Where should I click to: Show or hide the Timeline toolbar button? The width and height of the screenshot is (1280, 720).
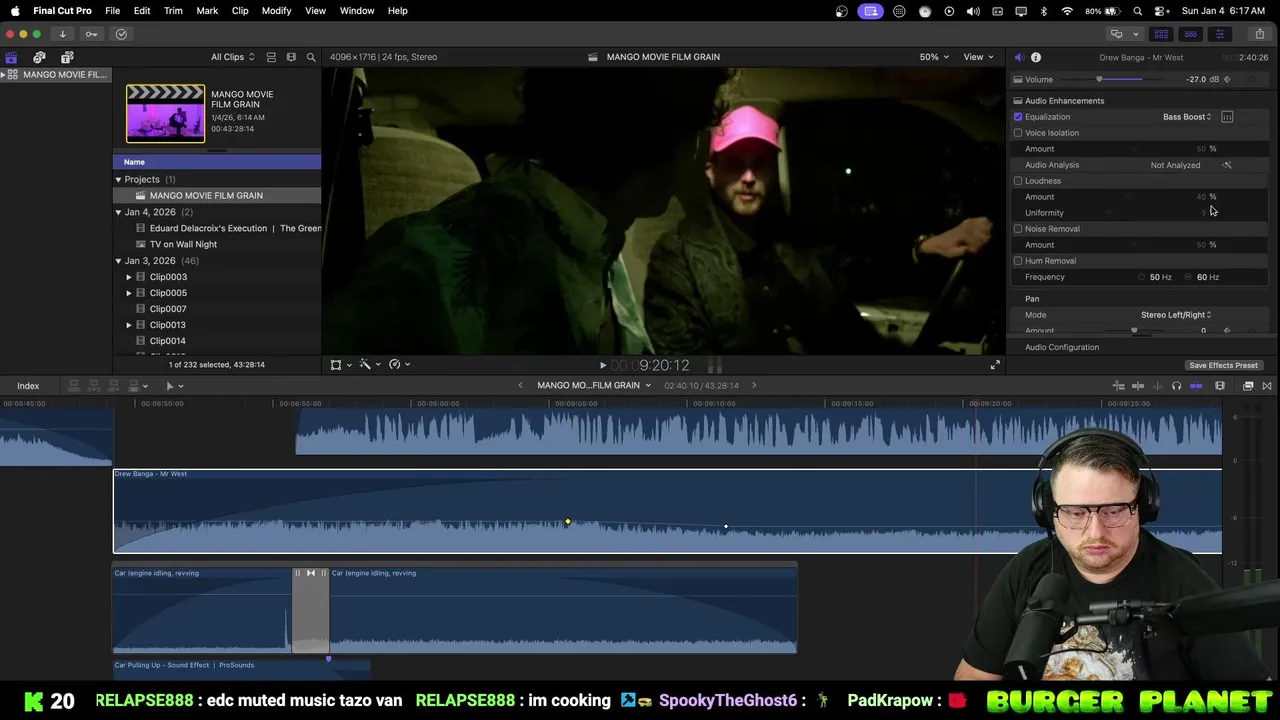coord(1190,34)
